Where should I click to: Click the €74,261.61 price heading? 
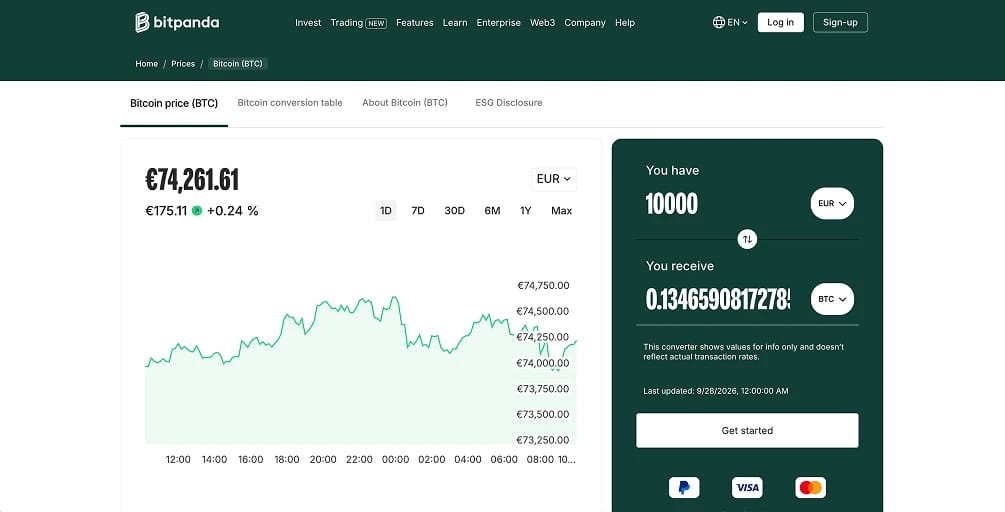(192, 180)
